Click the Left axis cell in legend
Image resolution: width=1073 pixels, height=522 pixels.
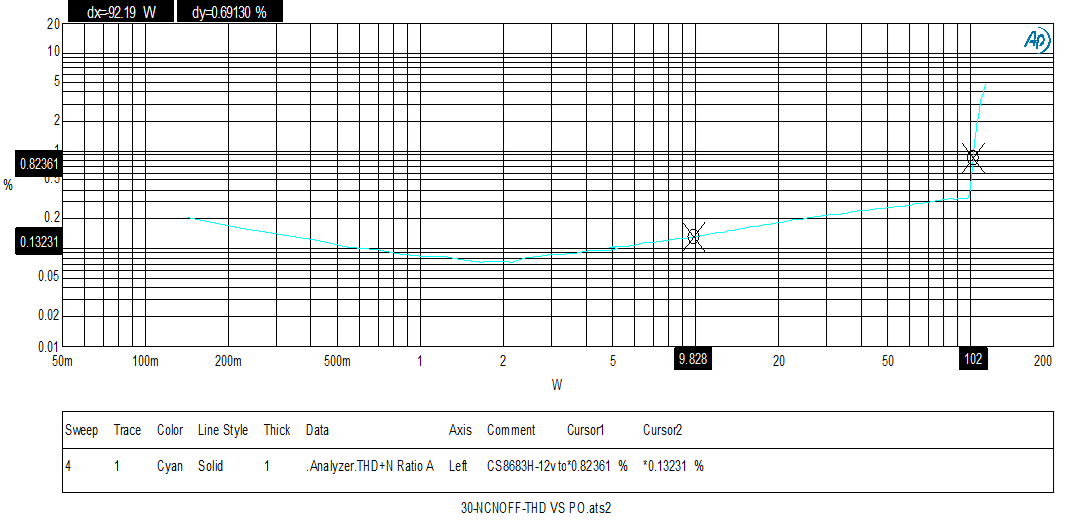point(459,466)
